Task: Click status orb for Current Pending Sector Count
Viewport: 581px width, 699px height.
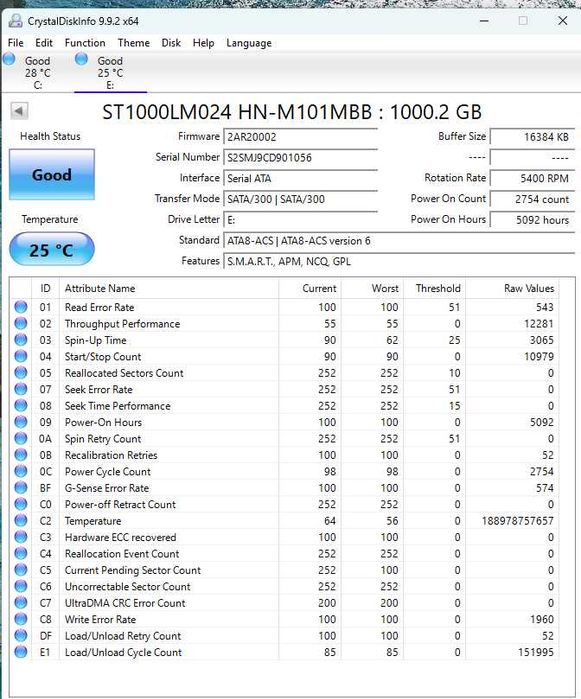Action: point(21,570)
